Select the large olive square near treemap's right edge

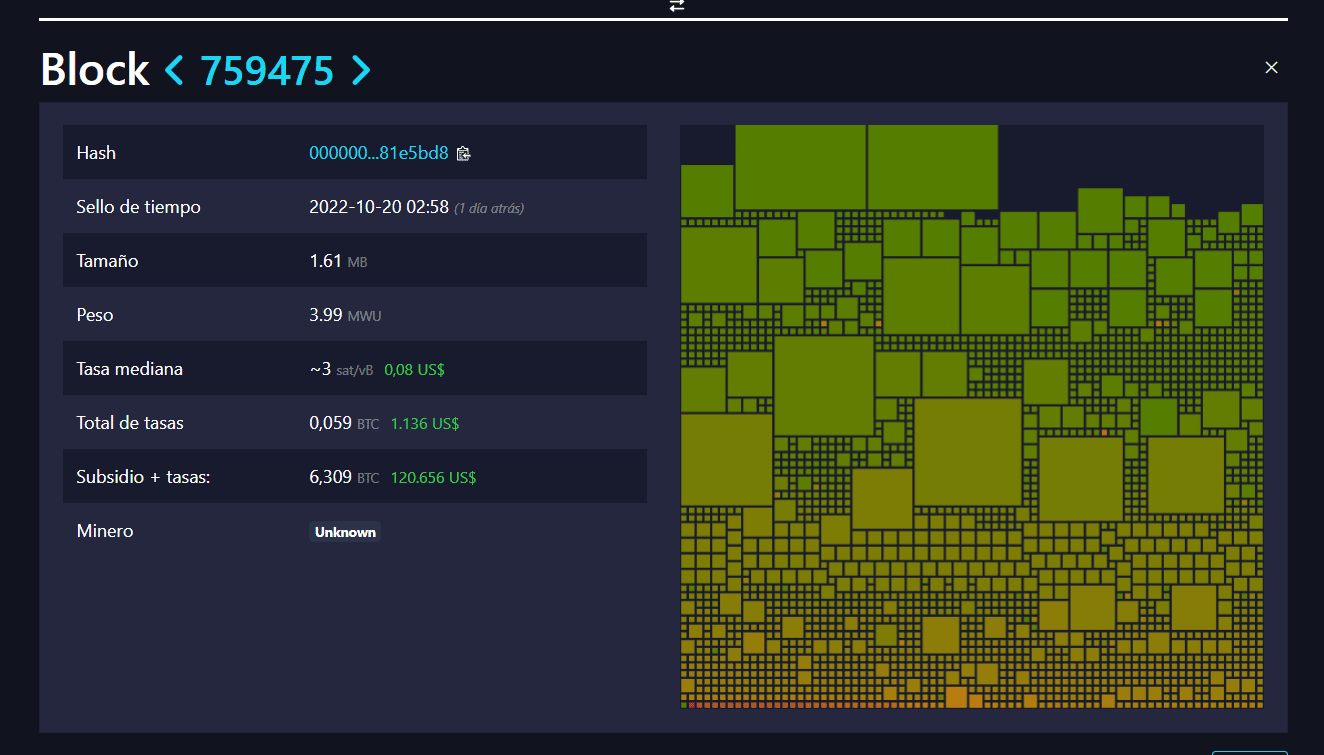click(x=1186, y=475)
